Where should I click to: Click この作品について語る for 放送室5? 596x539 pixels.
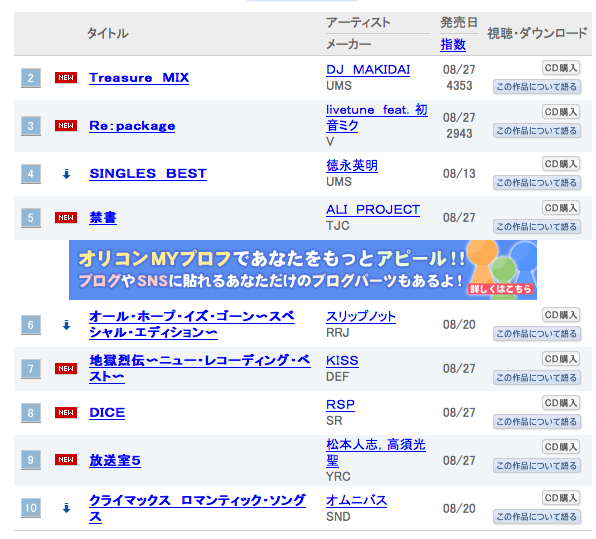coord(537,466)
